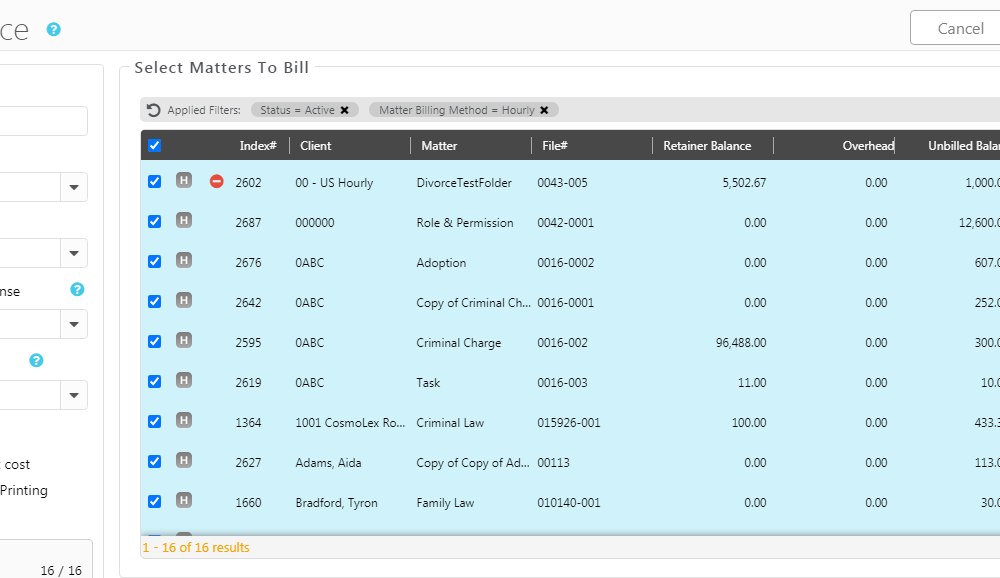
Task: Remove the Status = Active filter
Action: 344,110
